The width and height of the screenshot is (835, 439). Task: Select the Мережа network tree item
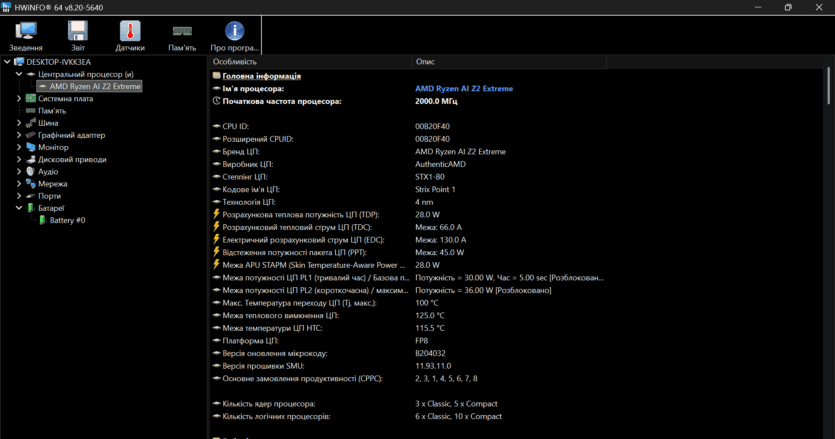pos(52,184)
